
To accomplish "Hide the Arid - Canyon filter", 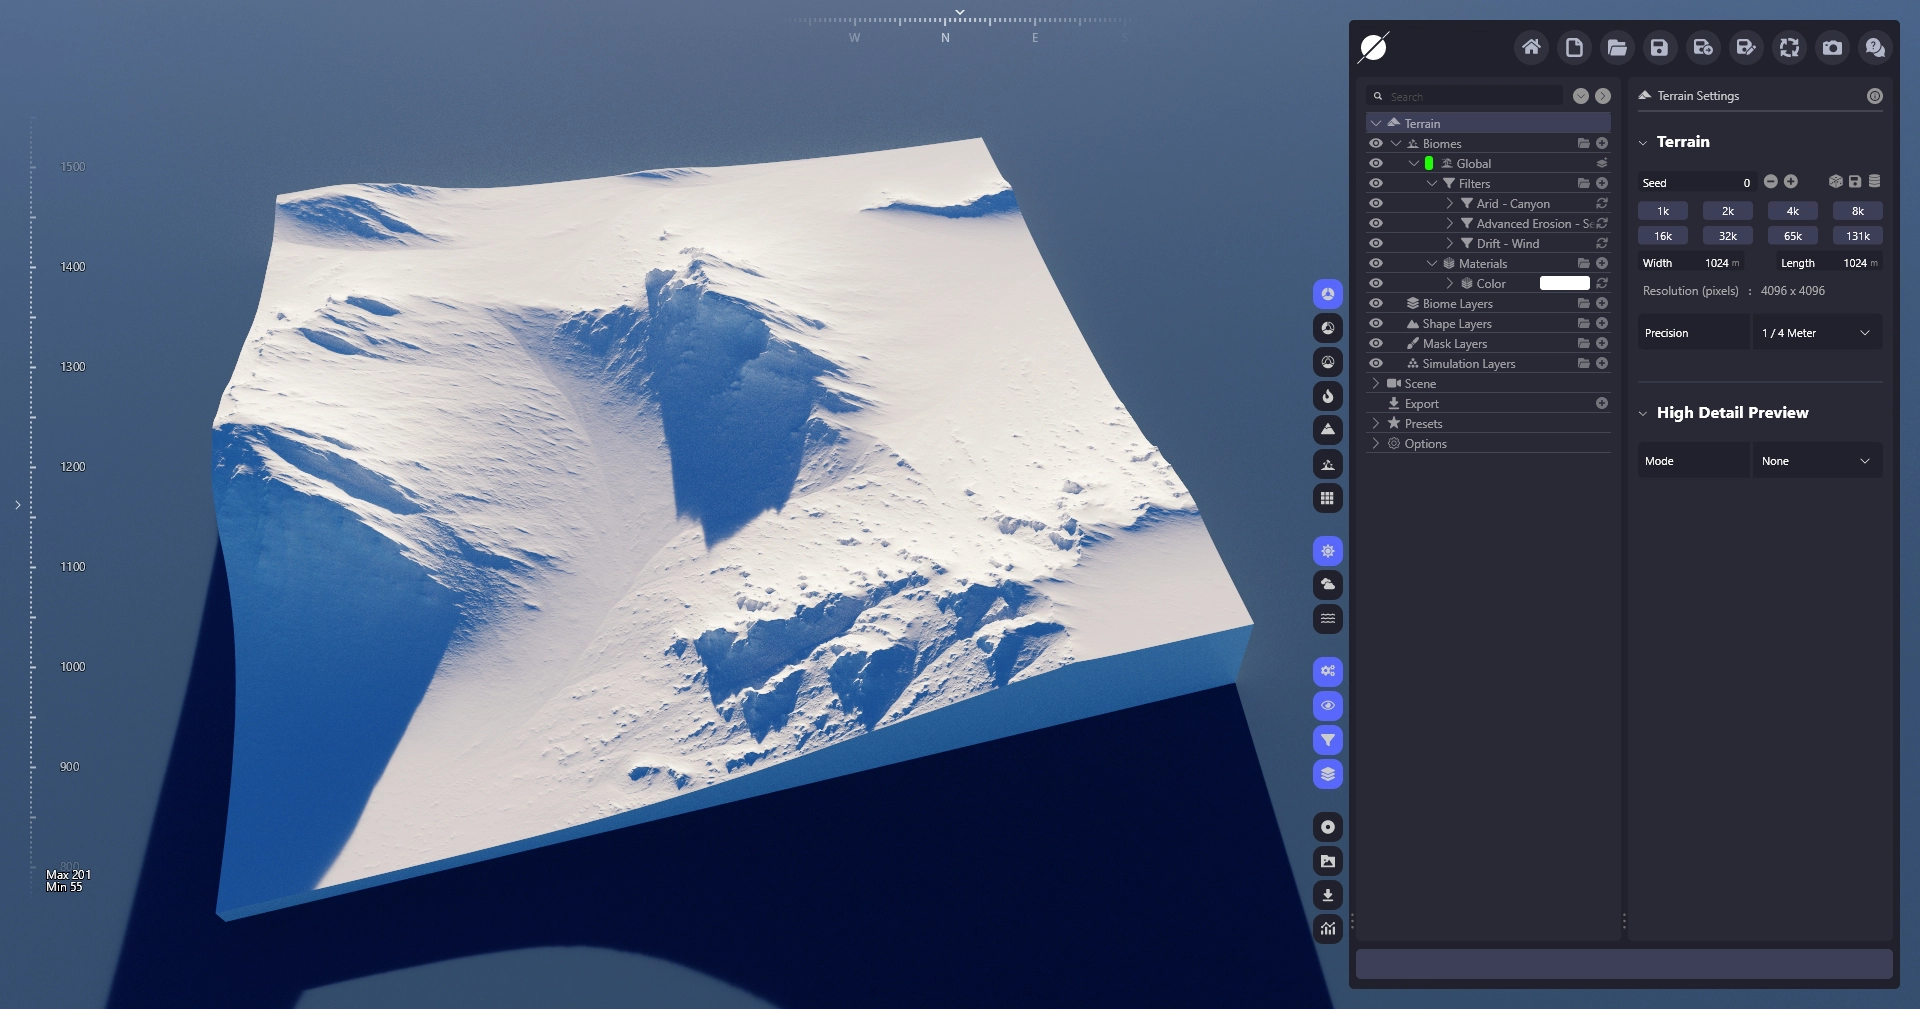I will point(1376,203).
